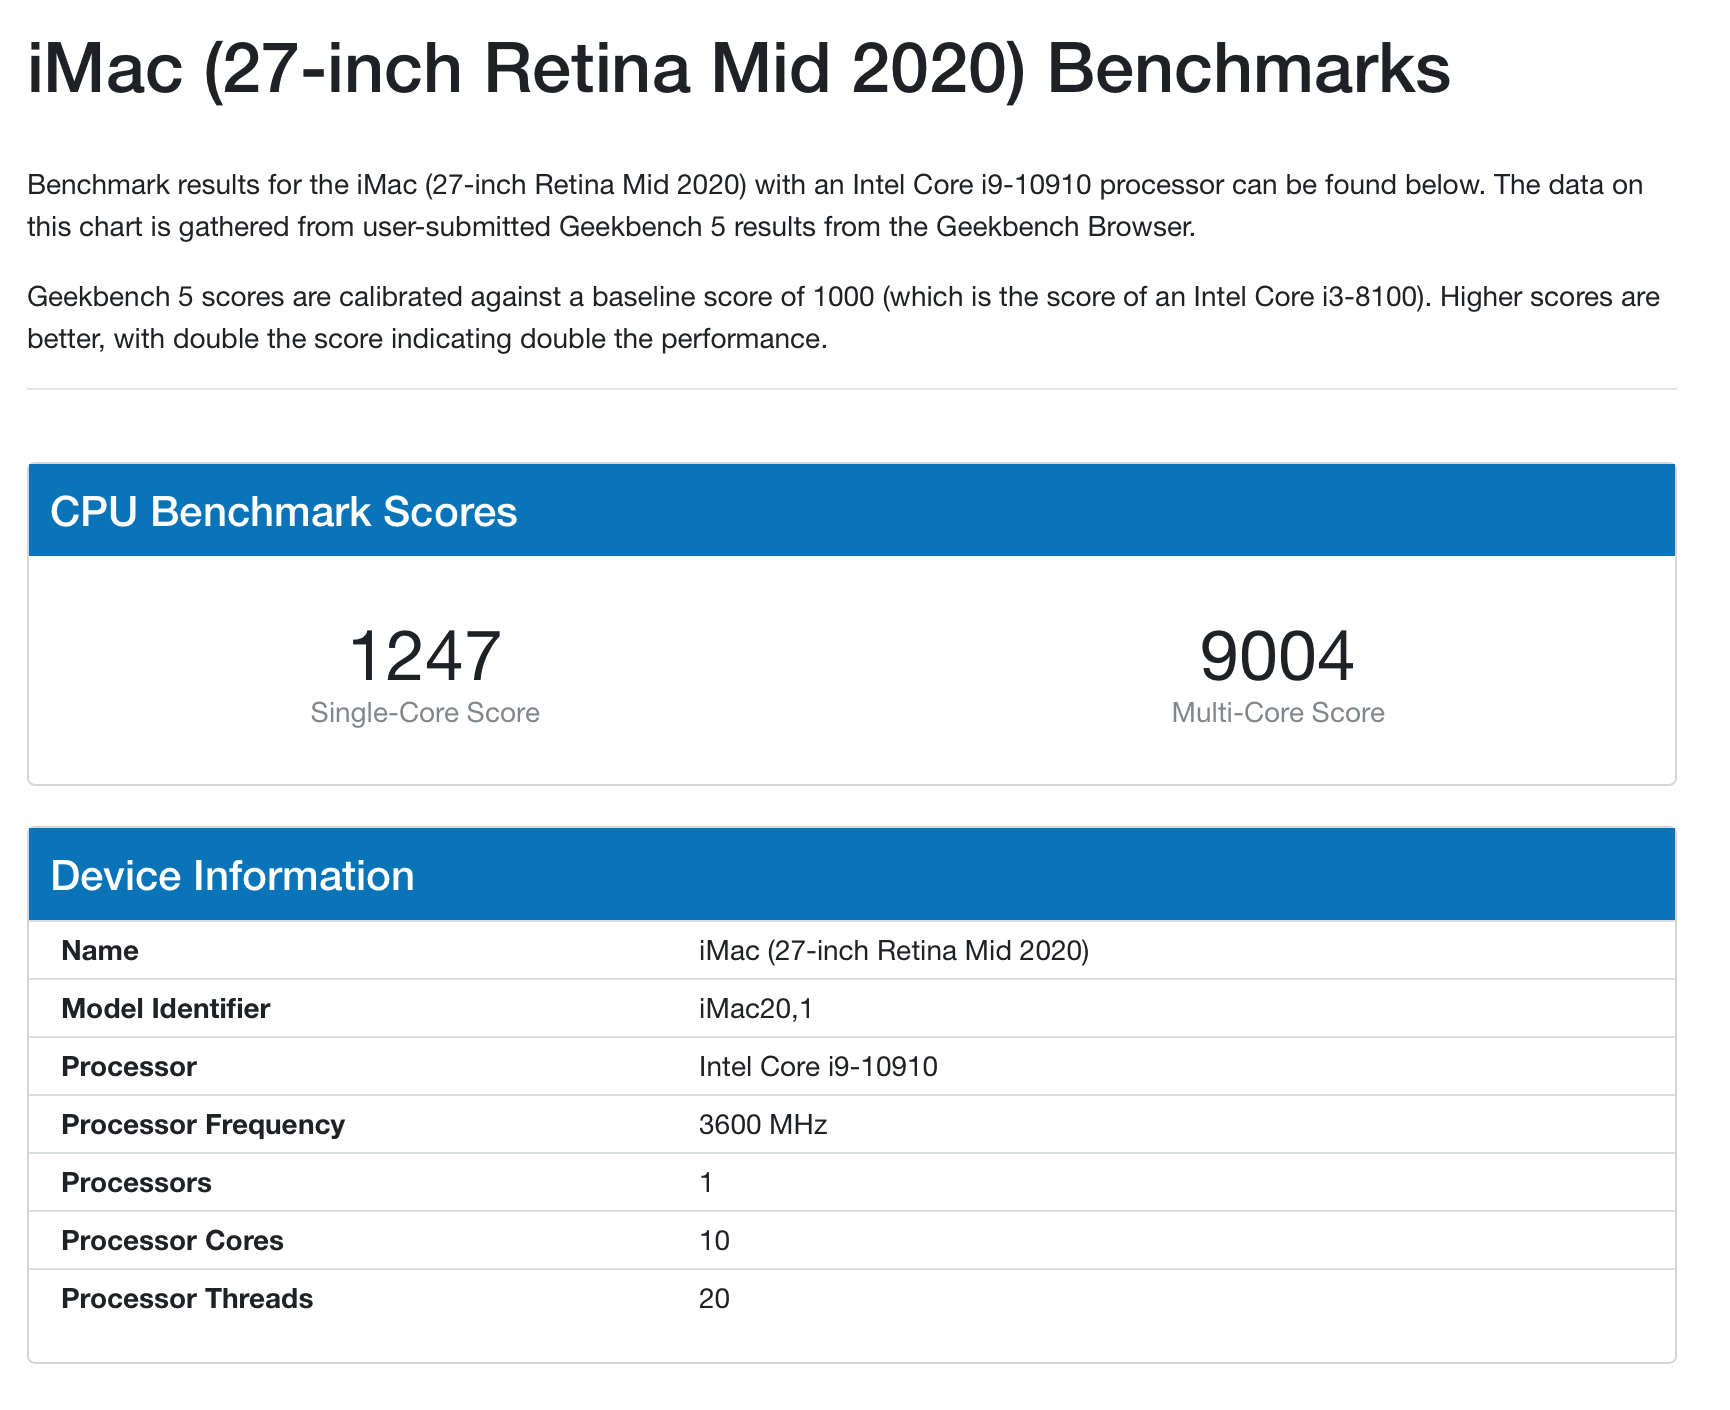Image resolution: width=1730 pixels, height=1410 pixels.
Task: Click the "Single-Core Score" label
Action: point(425,713)
